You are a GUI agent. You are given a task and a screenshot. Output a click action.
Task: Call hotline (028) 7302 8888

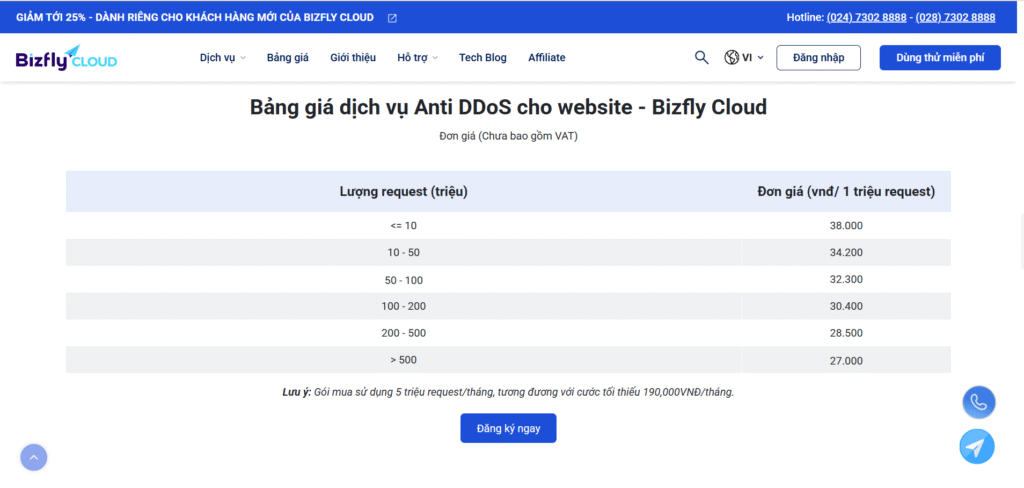point(955,18)
